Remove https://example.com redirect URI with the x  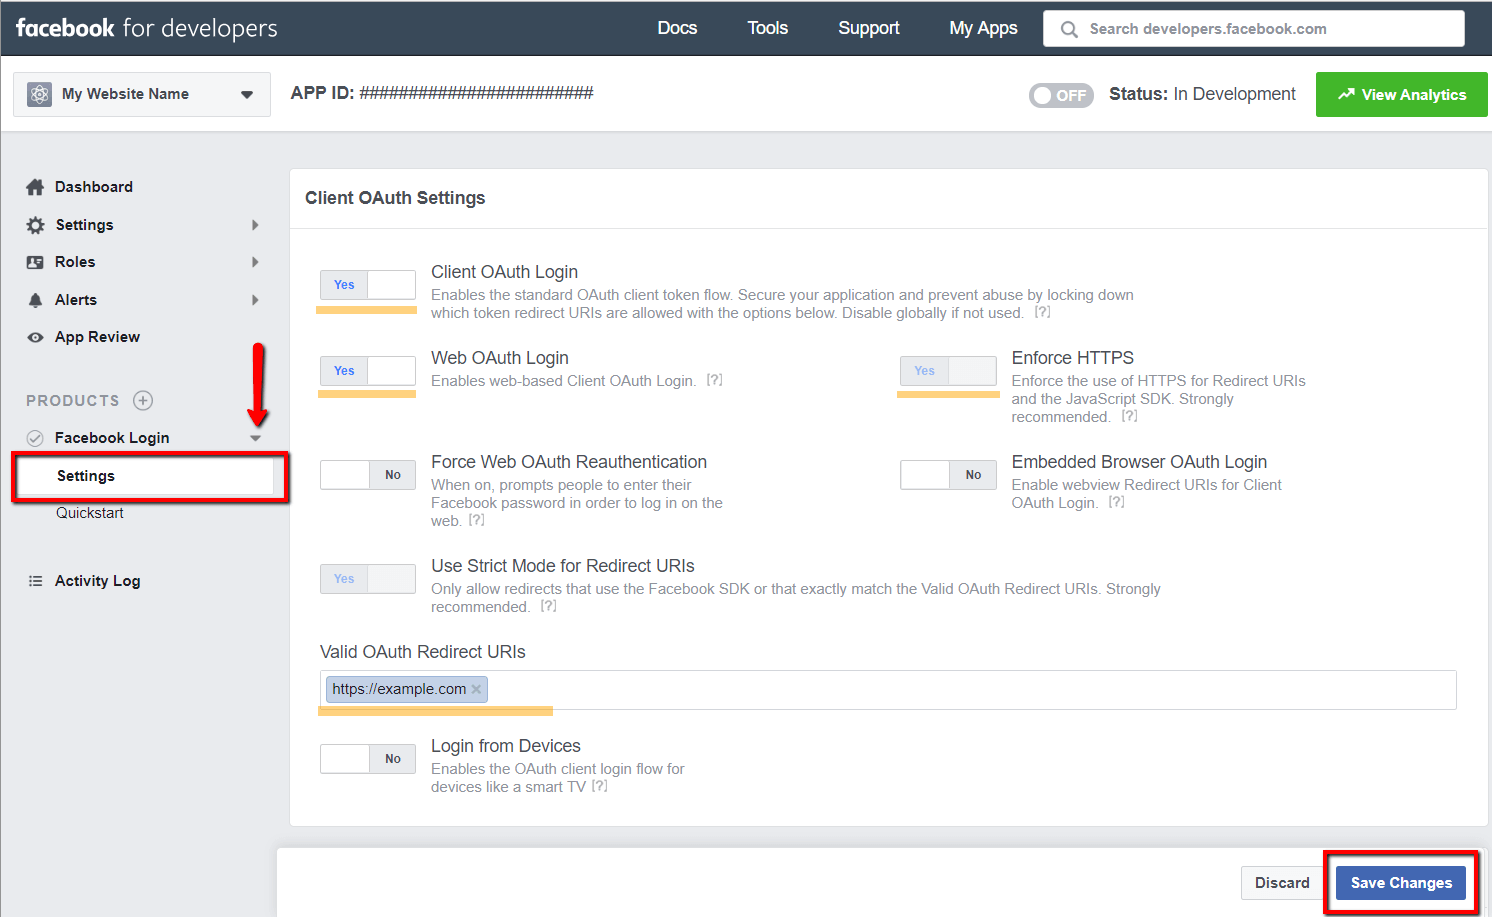click(x=476, y=689)
